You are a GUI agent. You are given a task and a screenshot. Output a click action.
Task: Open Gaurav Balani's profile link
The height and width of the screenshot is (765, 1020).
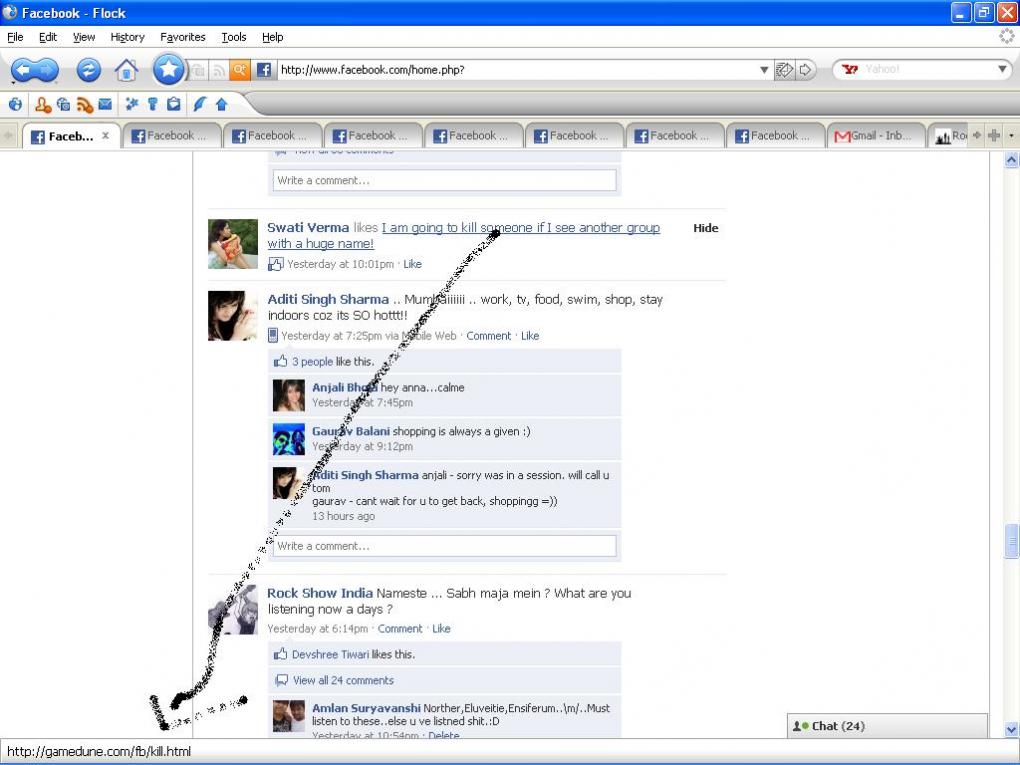[x=351, y=431]
